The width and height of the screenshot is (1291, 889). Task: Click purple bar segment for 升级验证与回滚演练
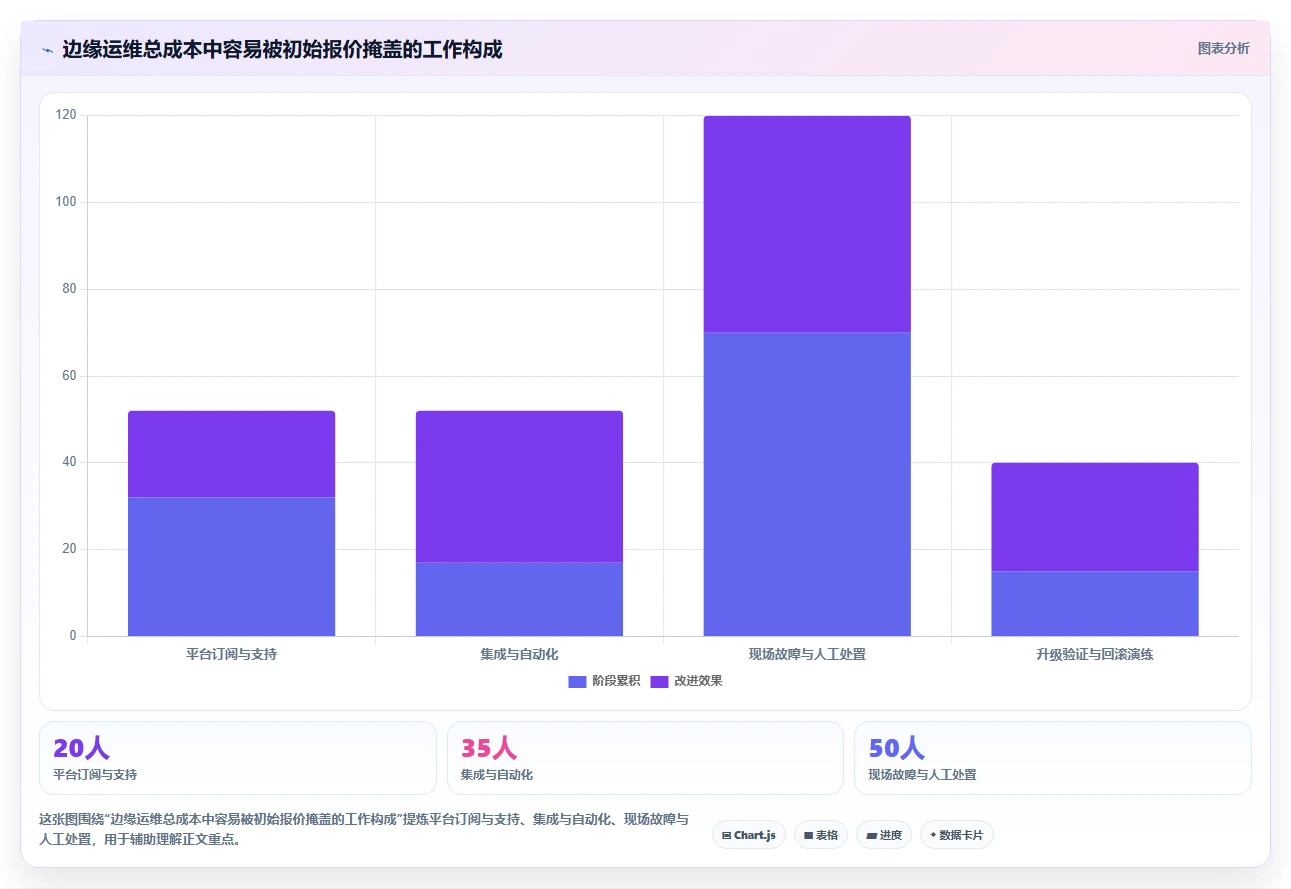tap(1095, 517)
